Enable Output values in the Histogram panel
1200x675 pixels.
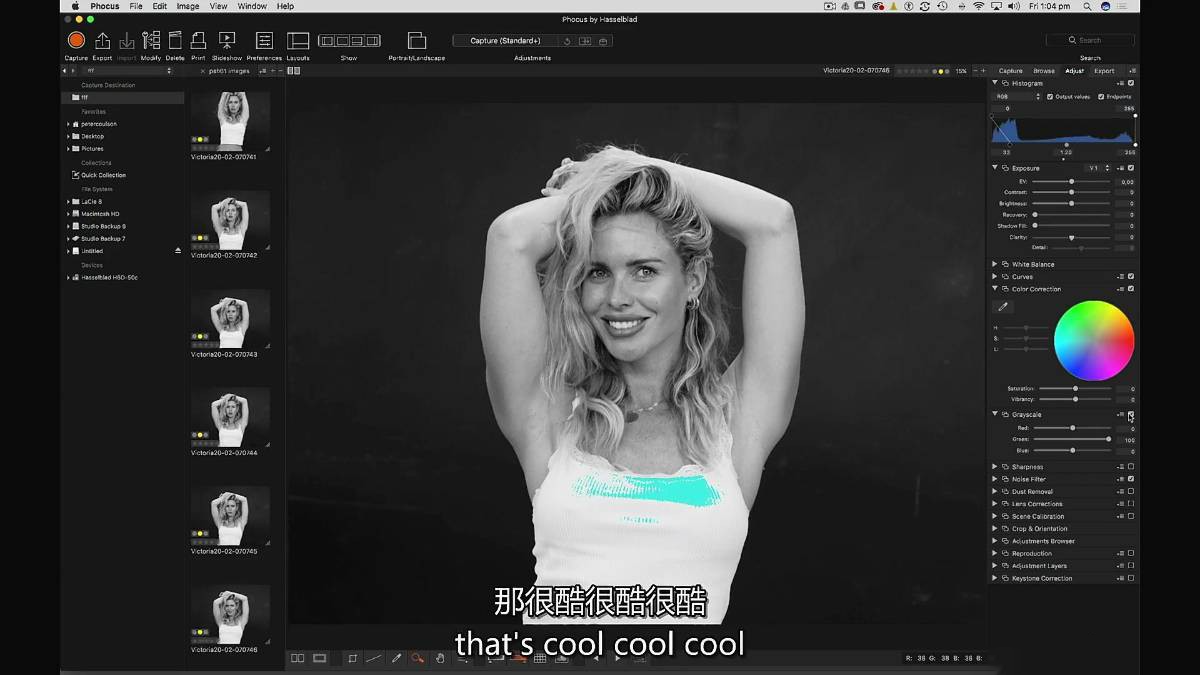(x=1049, y=96)
